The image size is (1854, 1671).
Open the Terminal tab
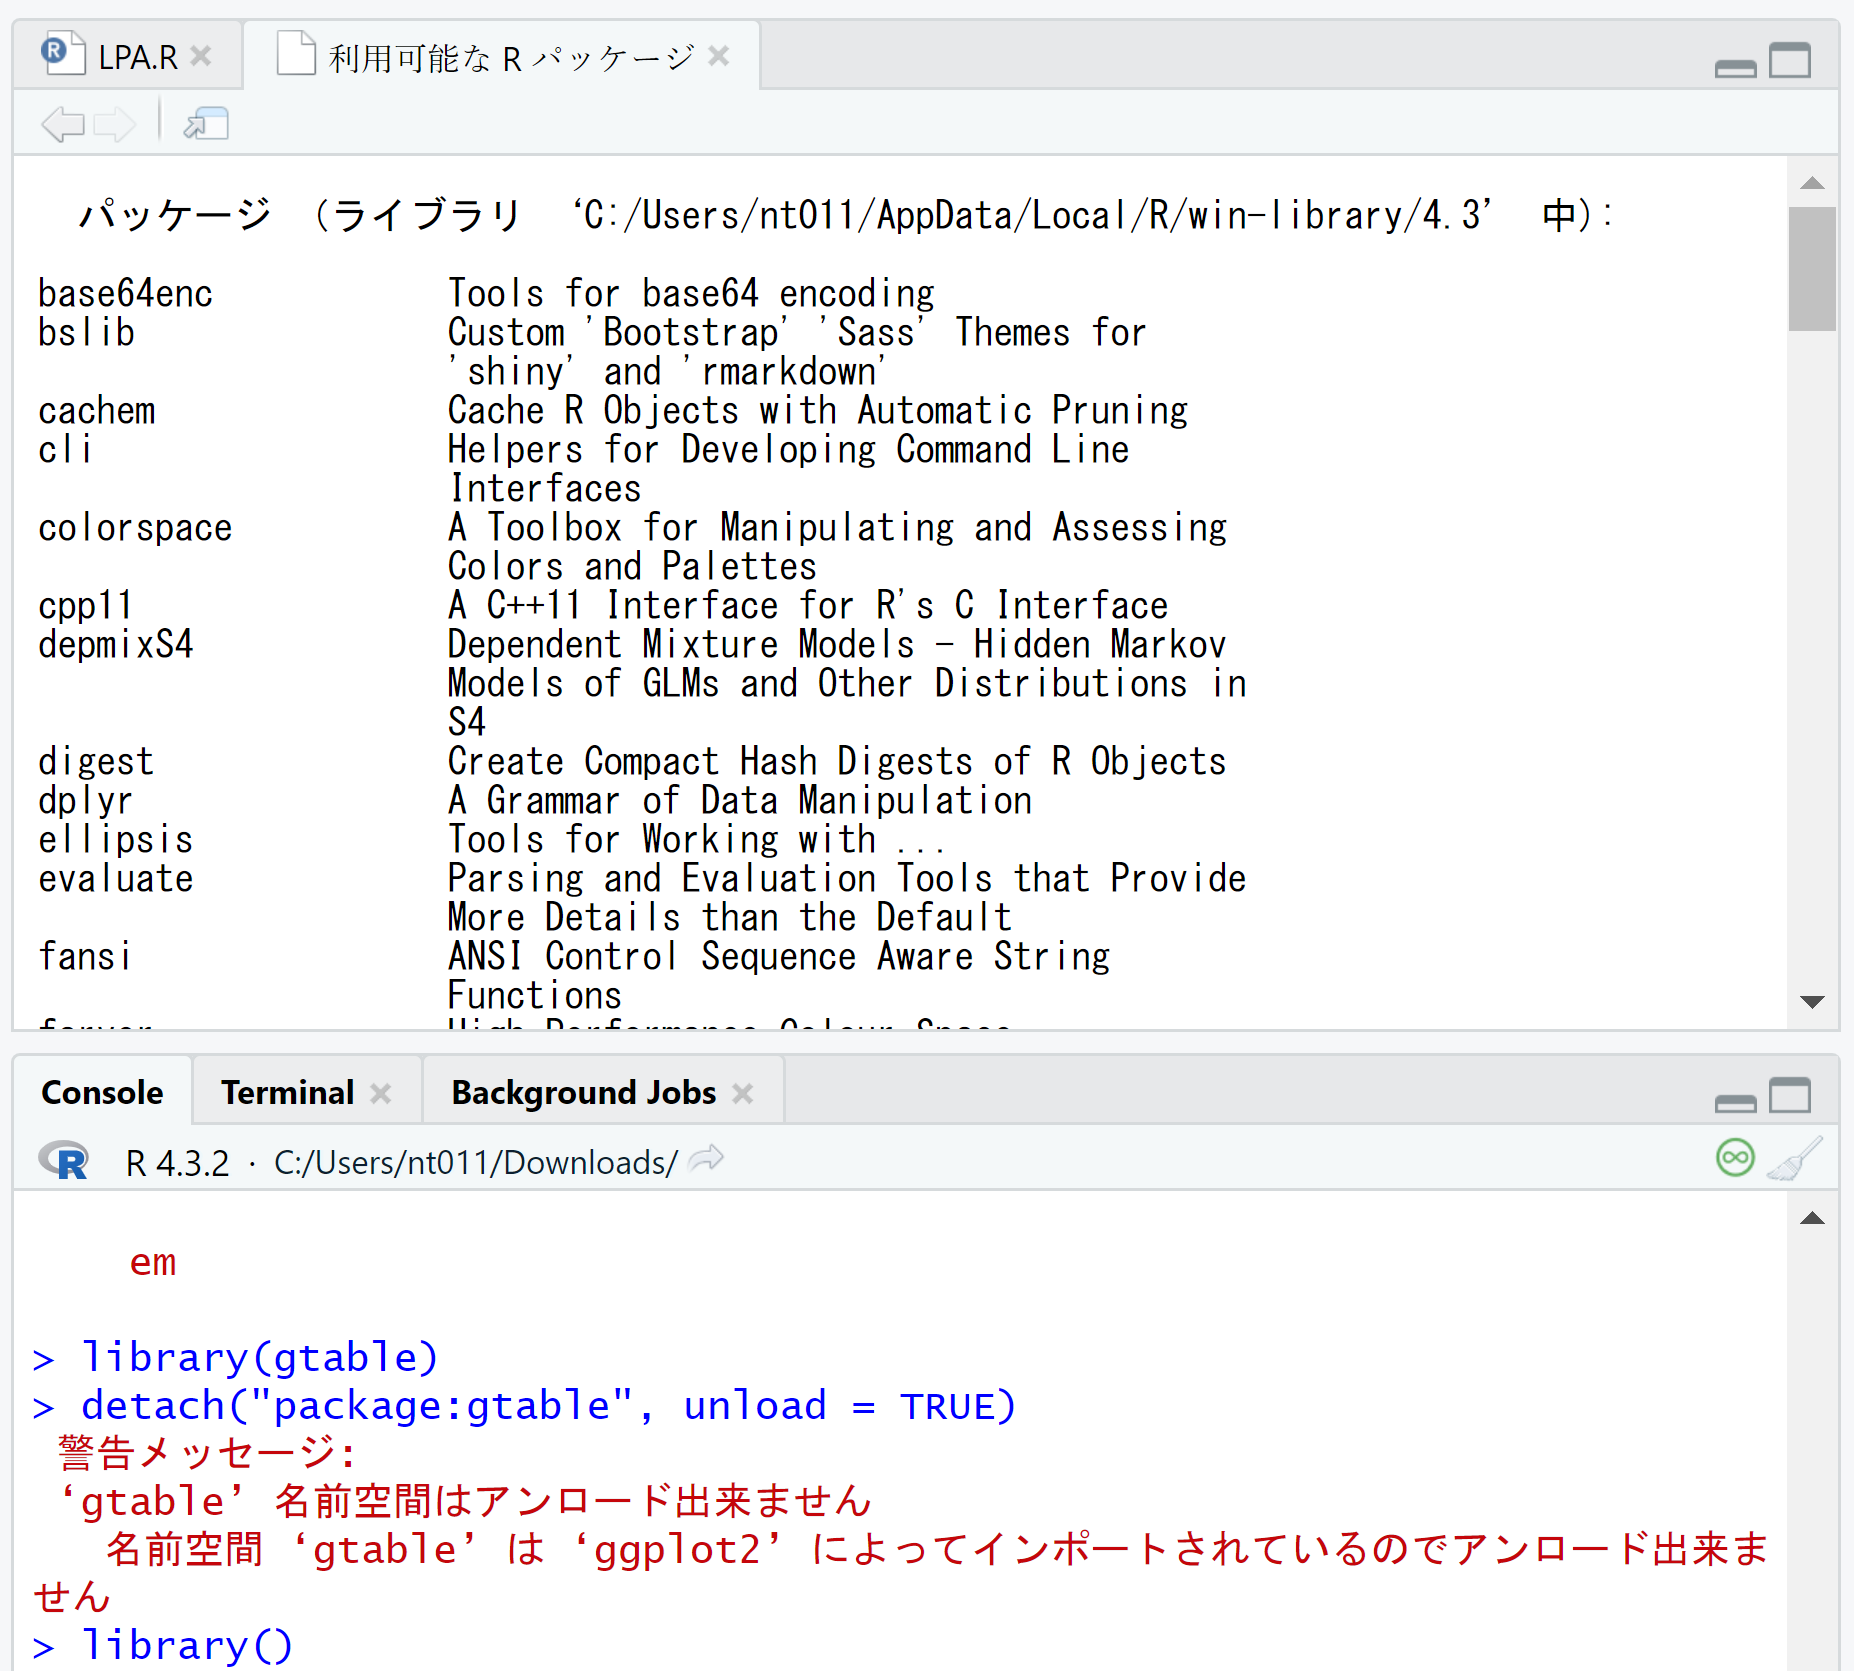point(287,1092)
